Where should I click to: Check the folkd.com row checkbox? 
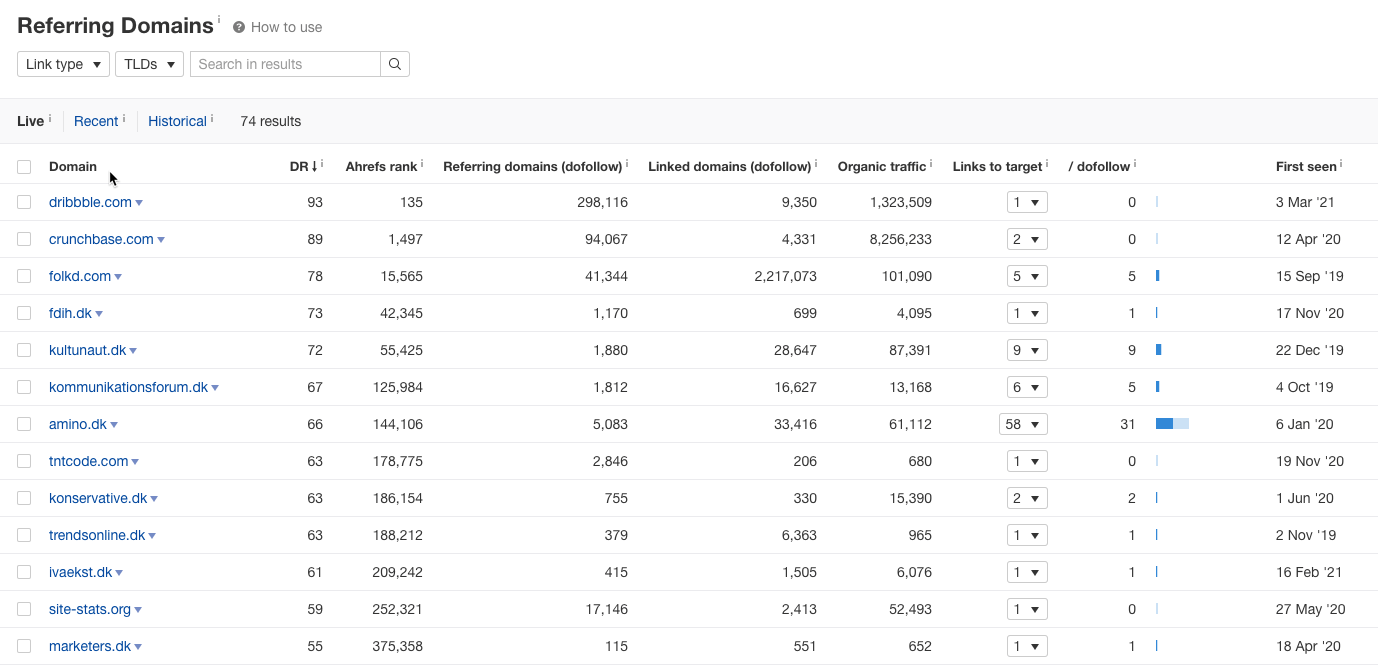[x=24, y=276]
